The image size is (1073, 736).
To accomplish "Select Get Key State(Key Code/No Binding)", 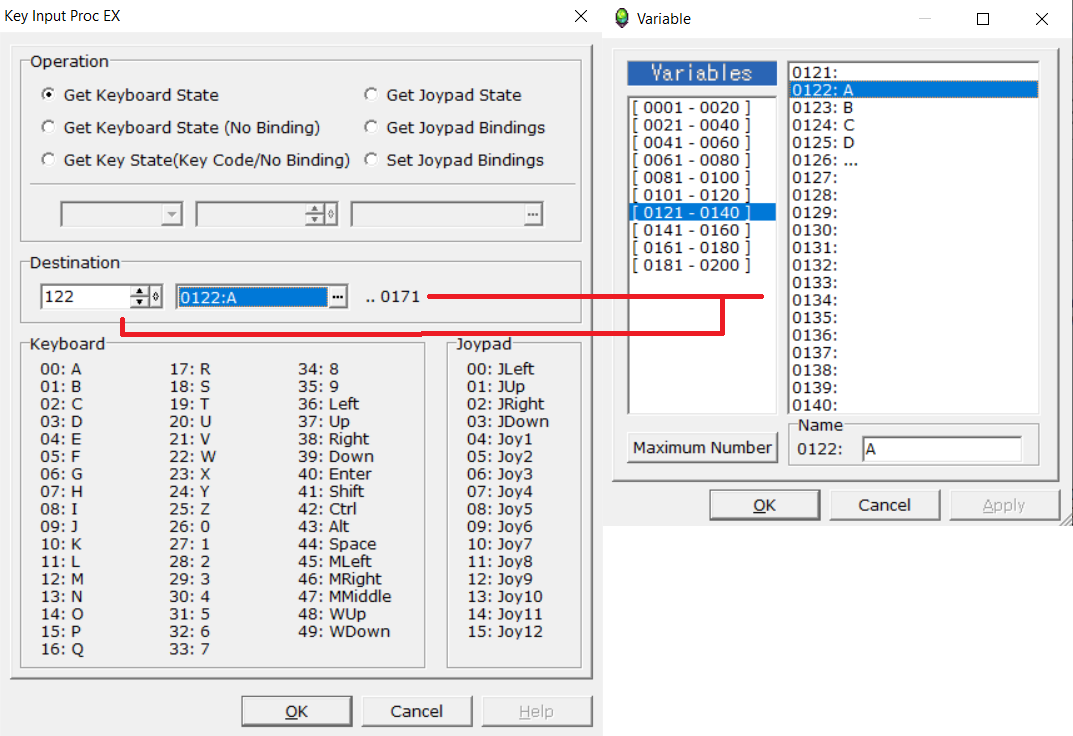I will click(196, 160).
